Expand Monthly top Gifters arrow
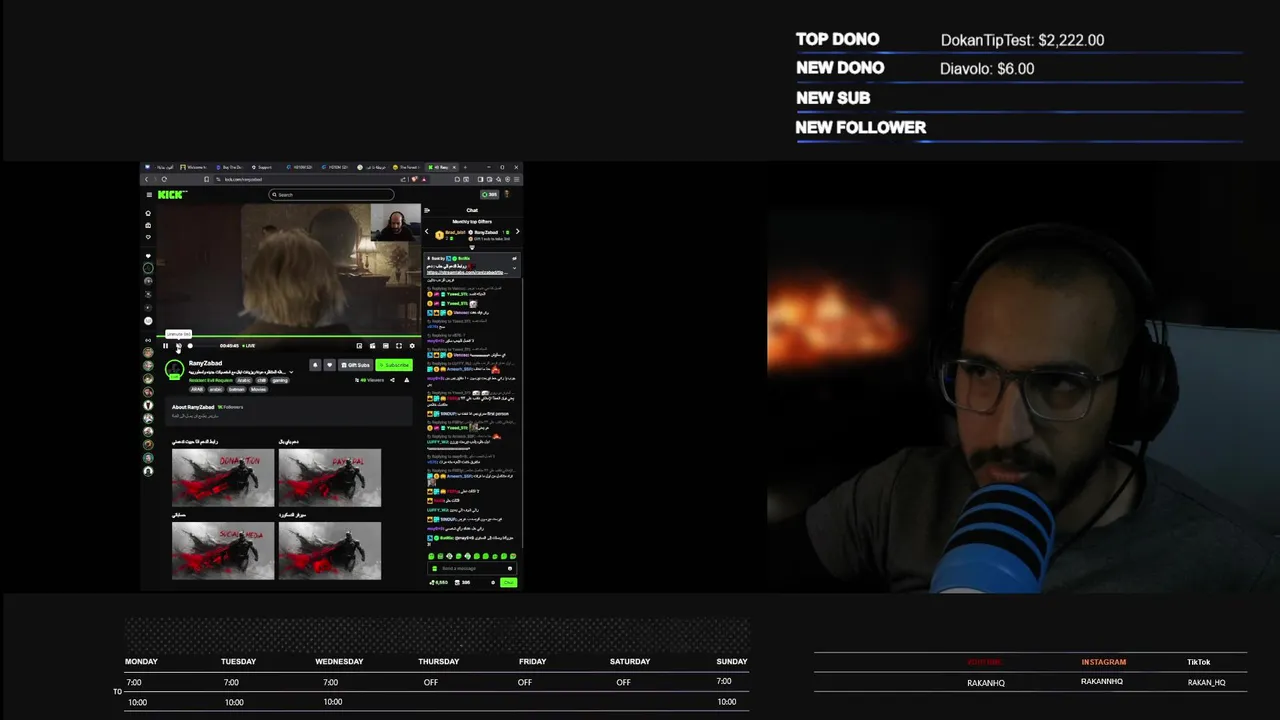 [472, 248]
